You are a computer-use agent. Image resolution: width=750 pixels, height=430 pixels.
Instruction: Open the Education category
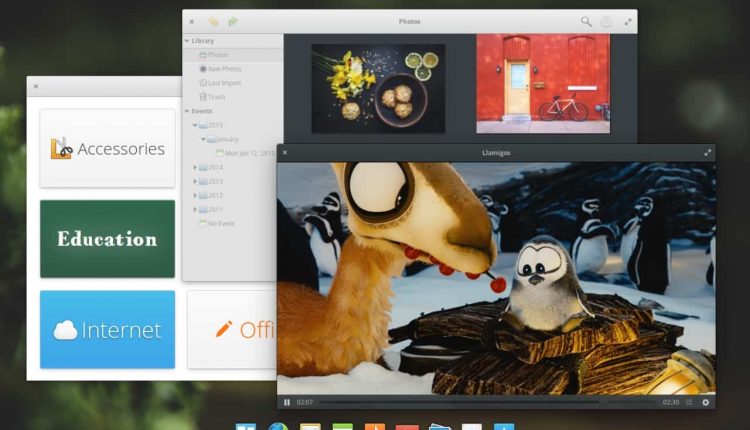click(108, 239)
